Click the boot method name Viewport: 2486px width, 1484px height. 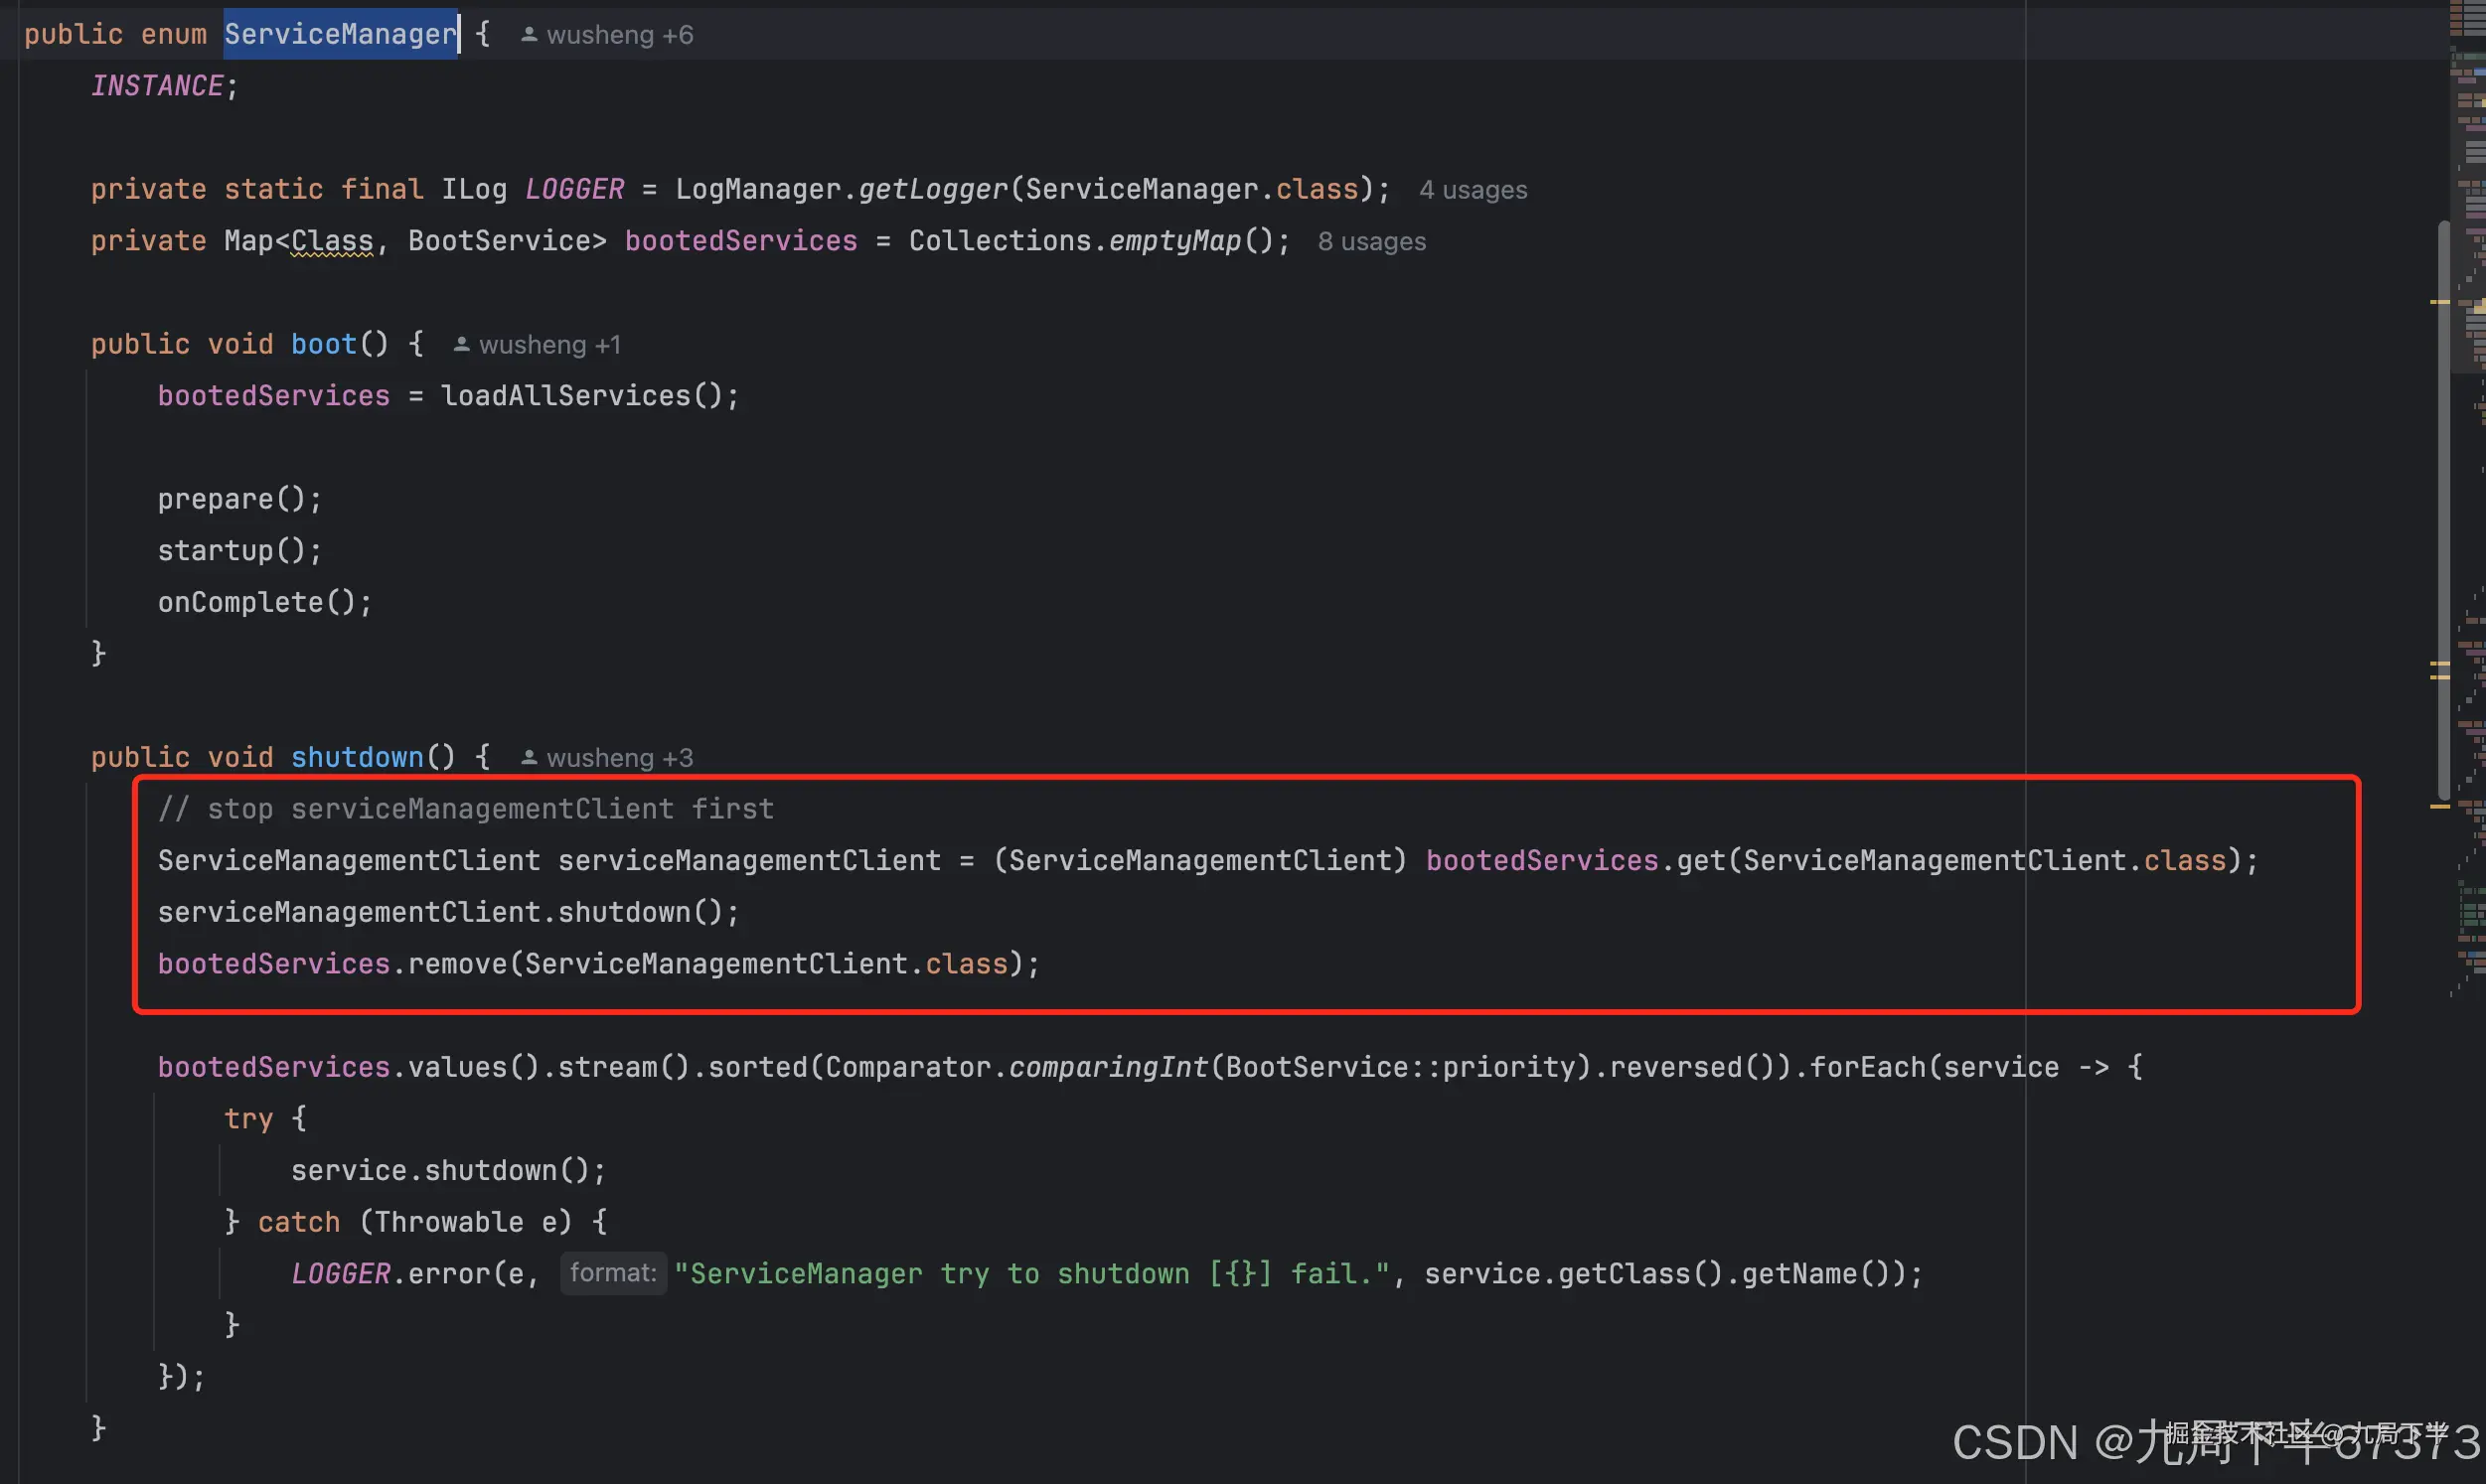(x=323, y=345)
